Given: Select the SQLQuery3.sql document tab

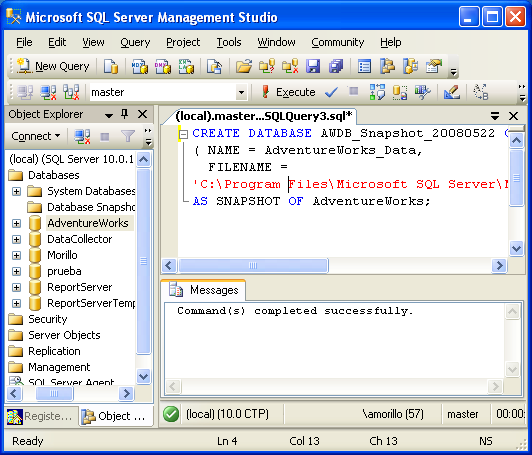Looking at the screenshot, I should 263,116.
